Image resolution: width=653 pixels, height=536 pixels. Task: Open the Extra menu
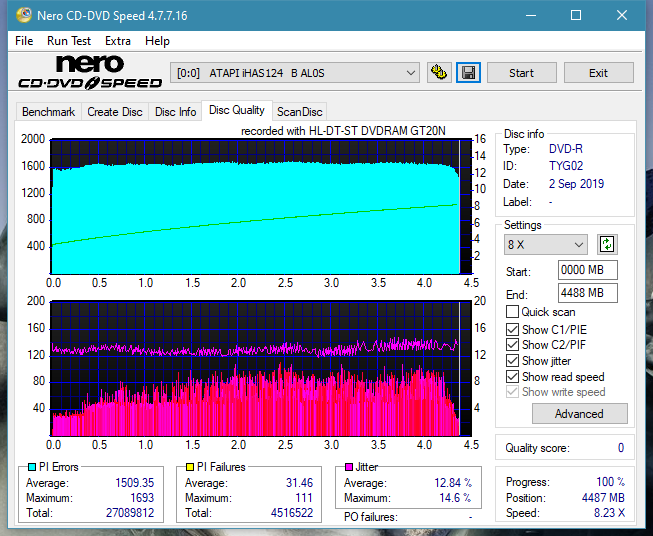[x=118, y=41]
